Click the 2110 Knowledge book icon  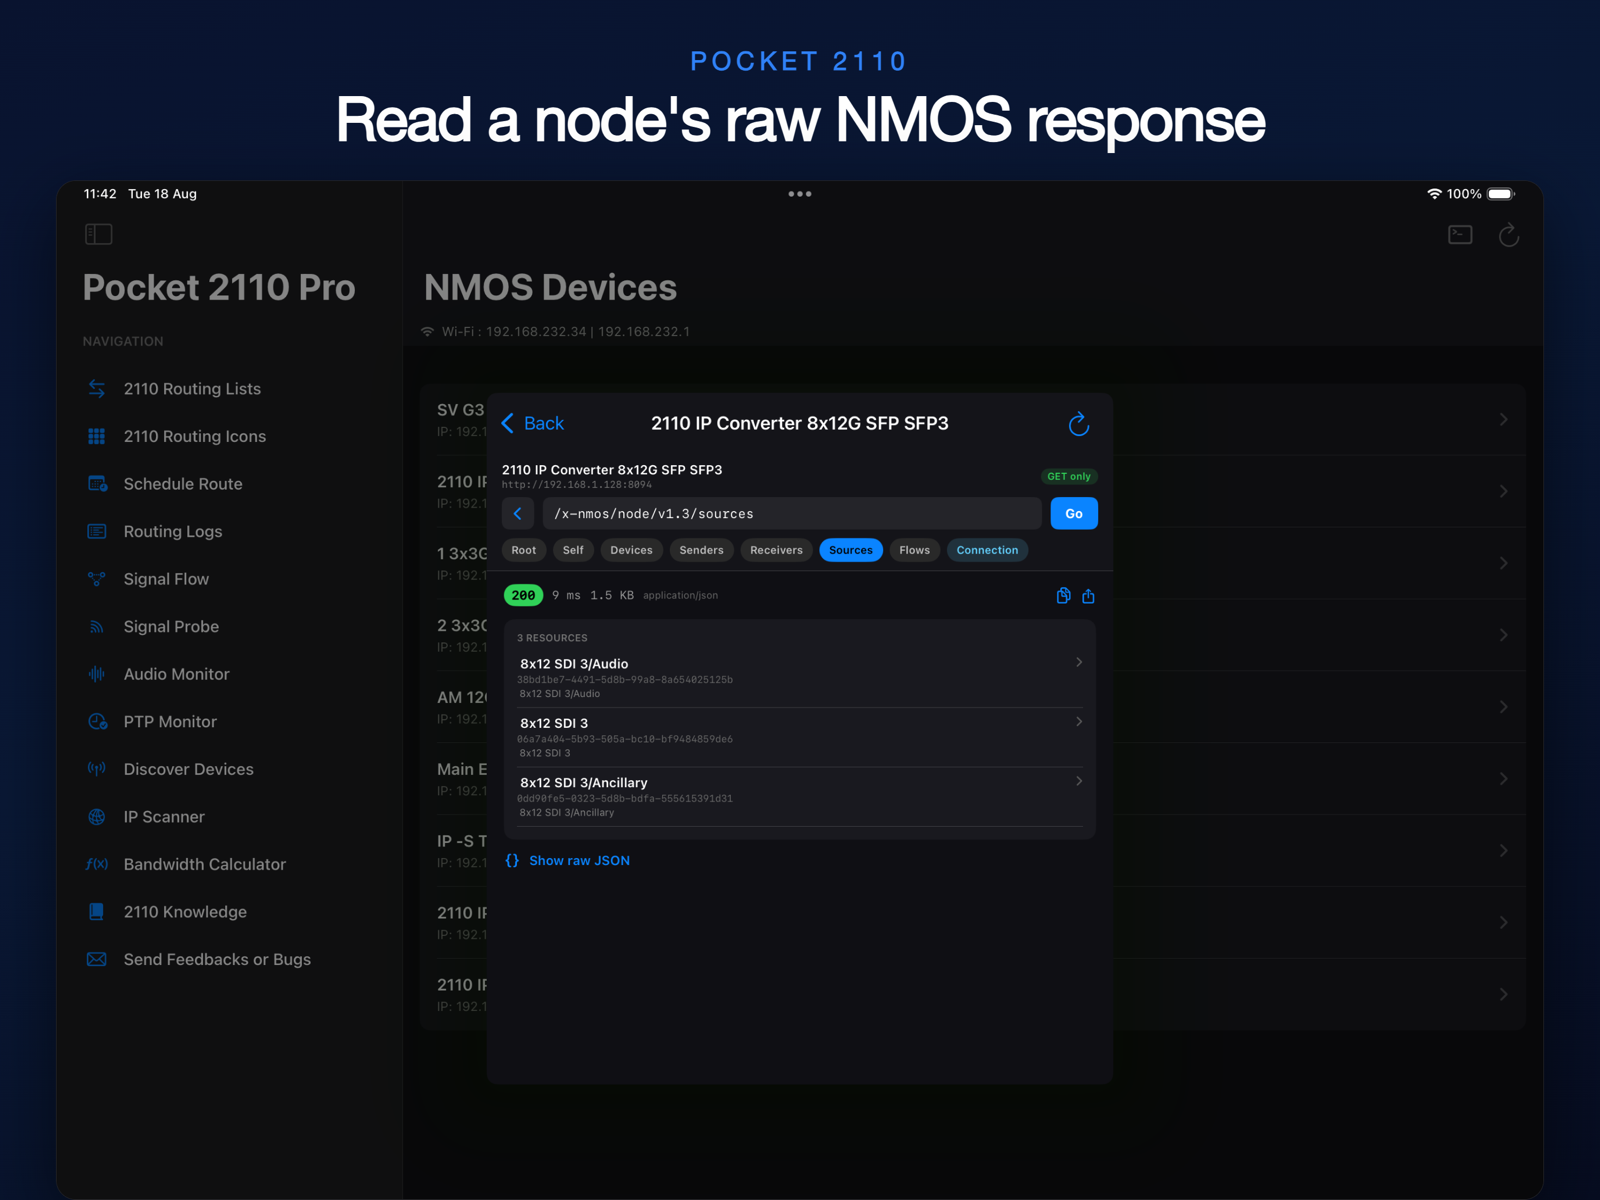click(97, 912)
